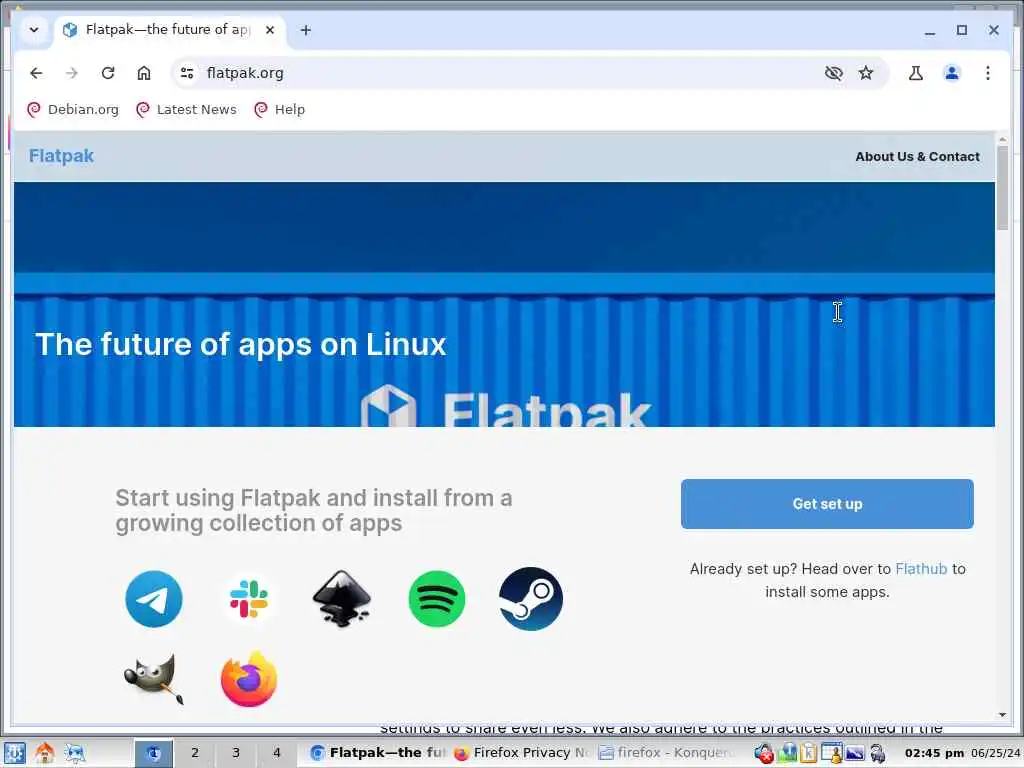This screenshot has width=1024, height=768.
Task: Click the Klipper clipboard tray icon
Action: (808, 753)
